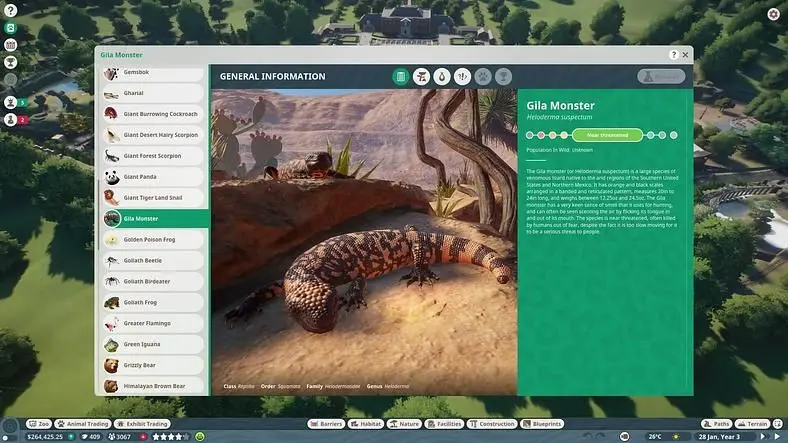
Task: Open Animal Trading in bottom bar
Action: [82, 424]
